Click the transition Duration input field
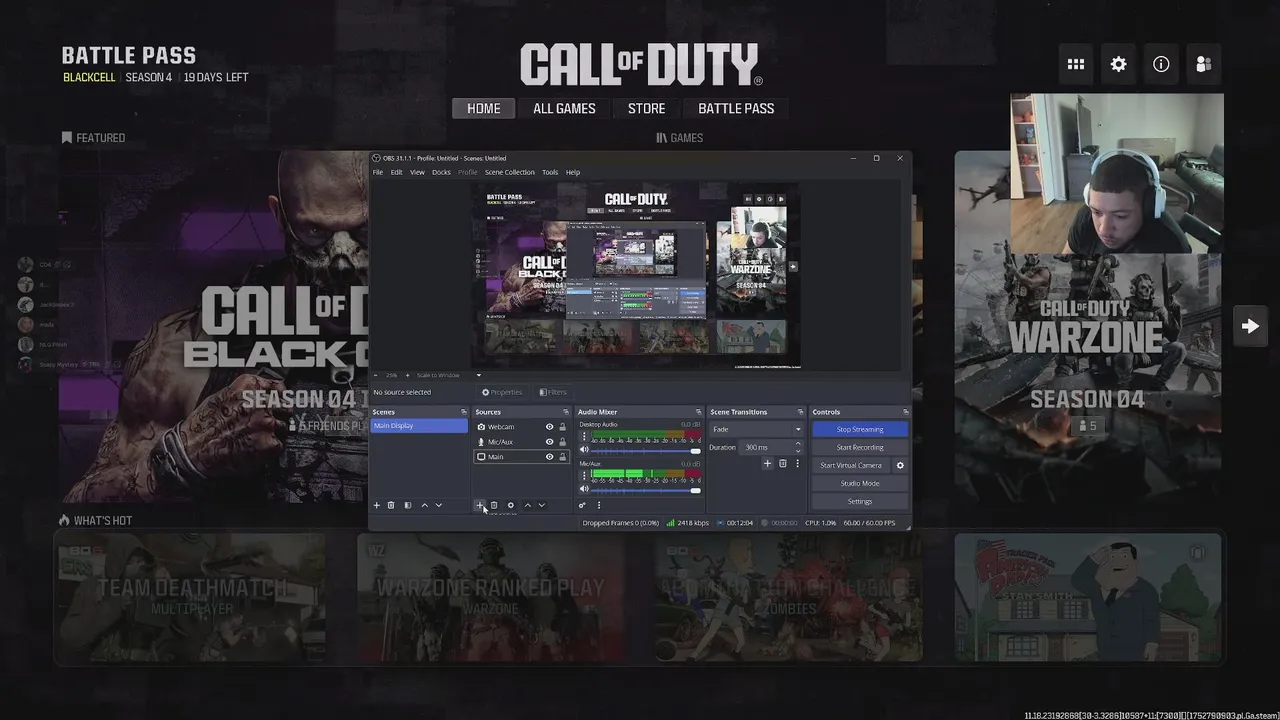Image resolution: width=1280 pixels, height=720 pixels. tap(766, 447)
